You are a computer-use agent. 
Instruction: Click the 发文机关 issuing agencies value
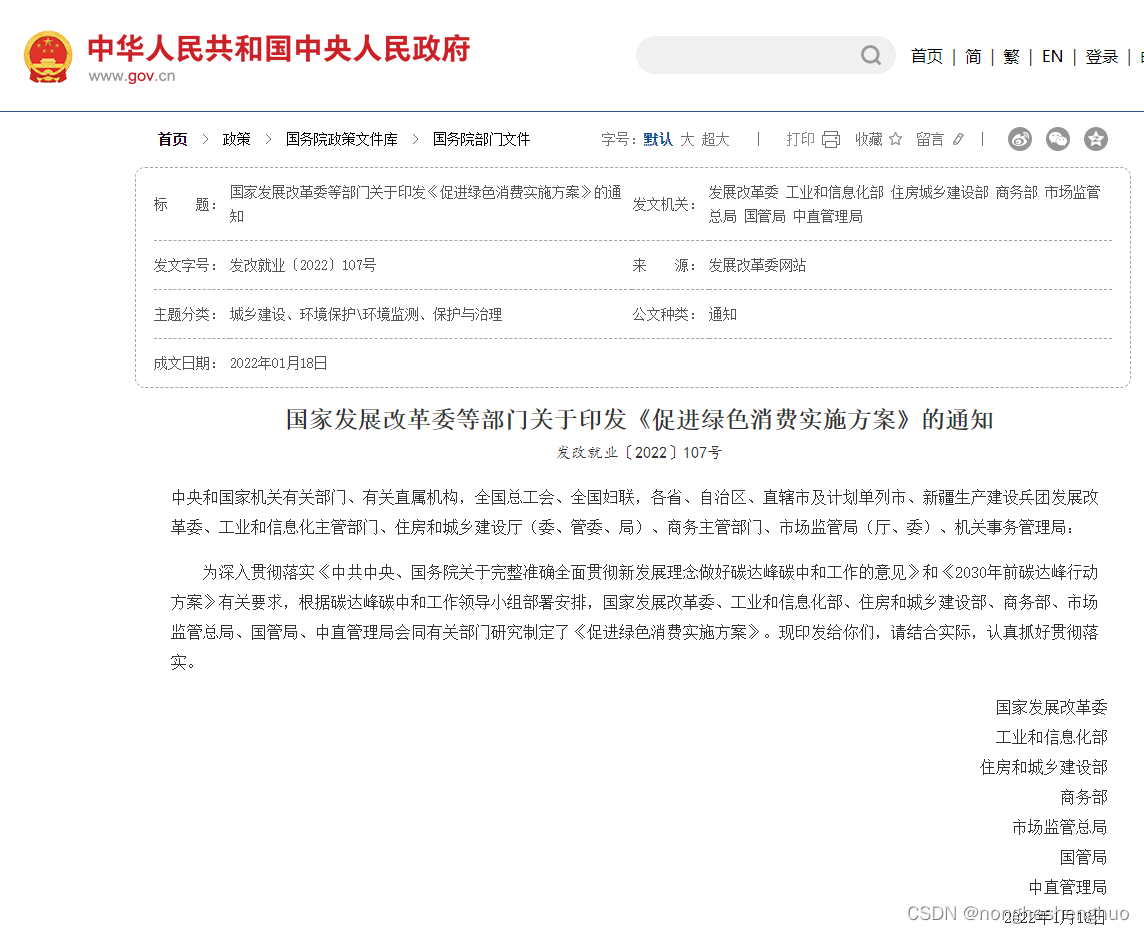[904, 204]
